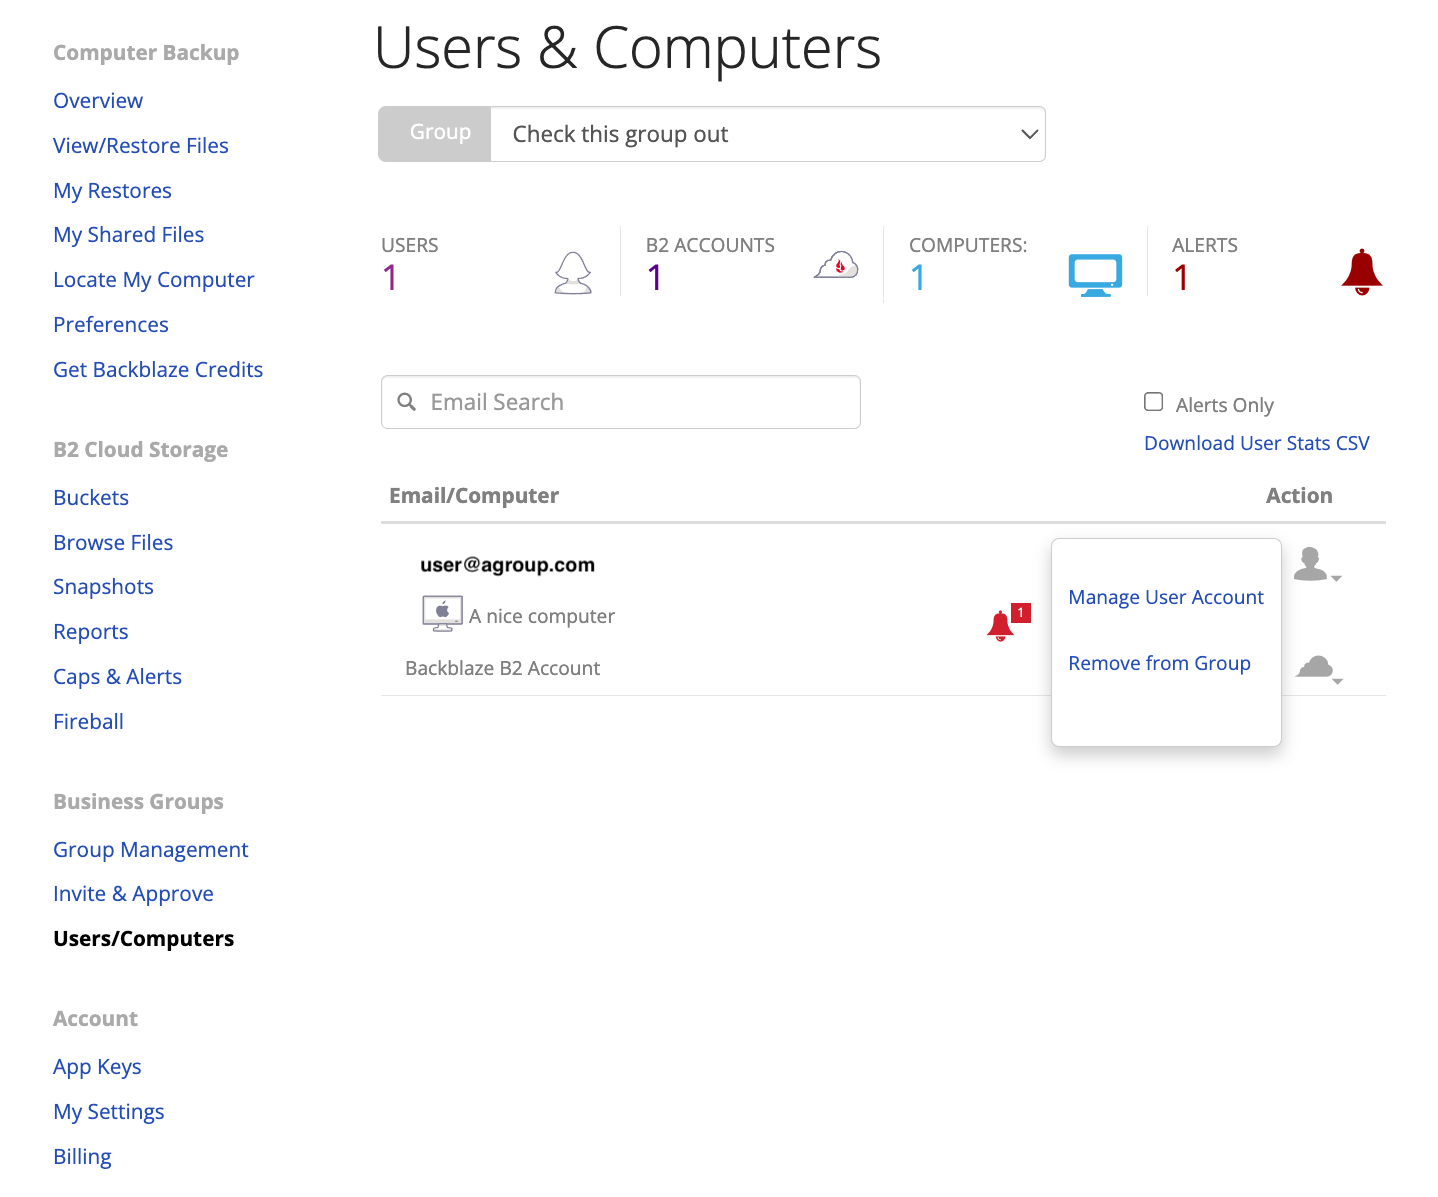Open Caps & Alerts
Screen dimensions: 1438x1197
point(117,677)
